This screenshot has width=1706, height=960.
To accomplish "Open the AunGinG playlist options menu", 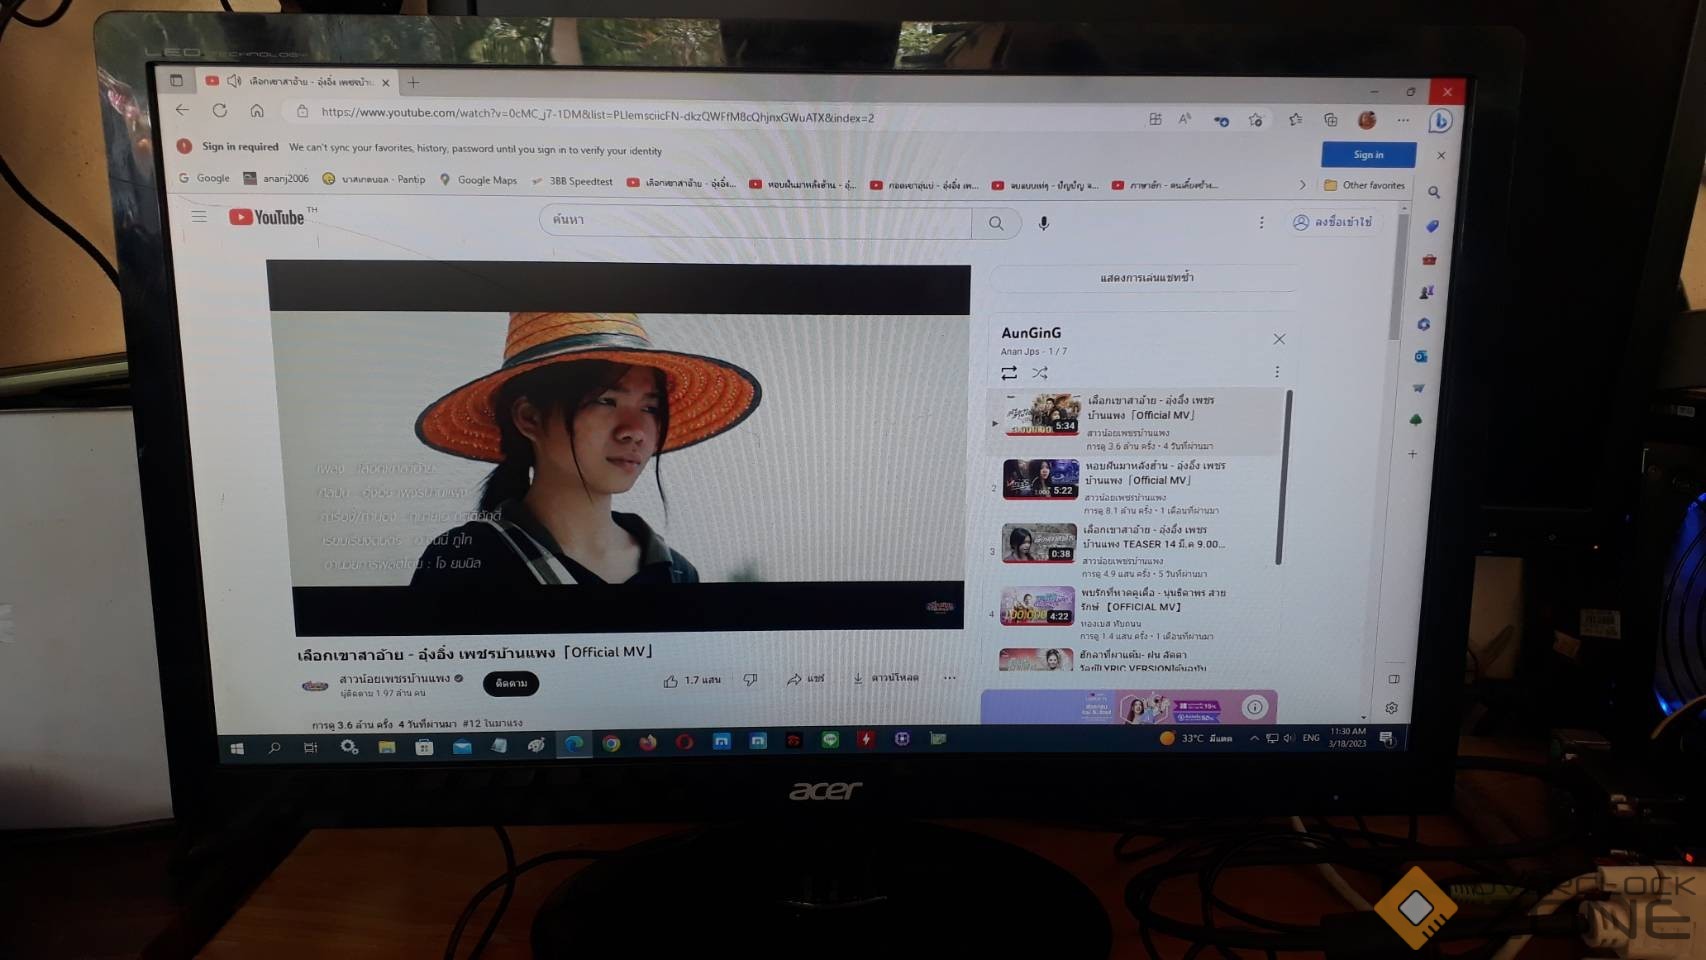I will [x=1277, y=372].
